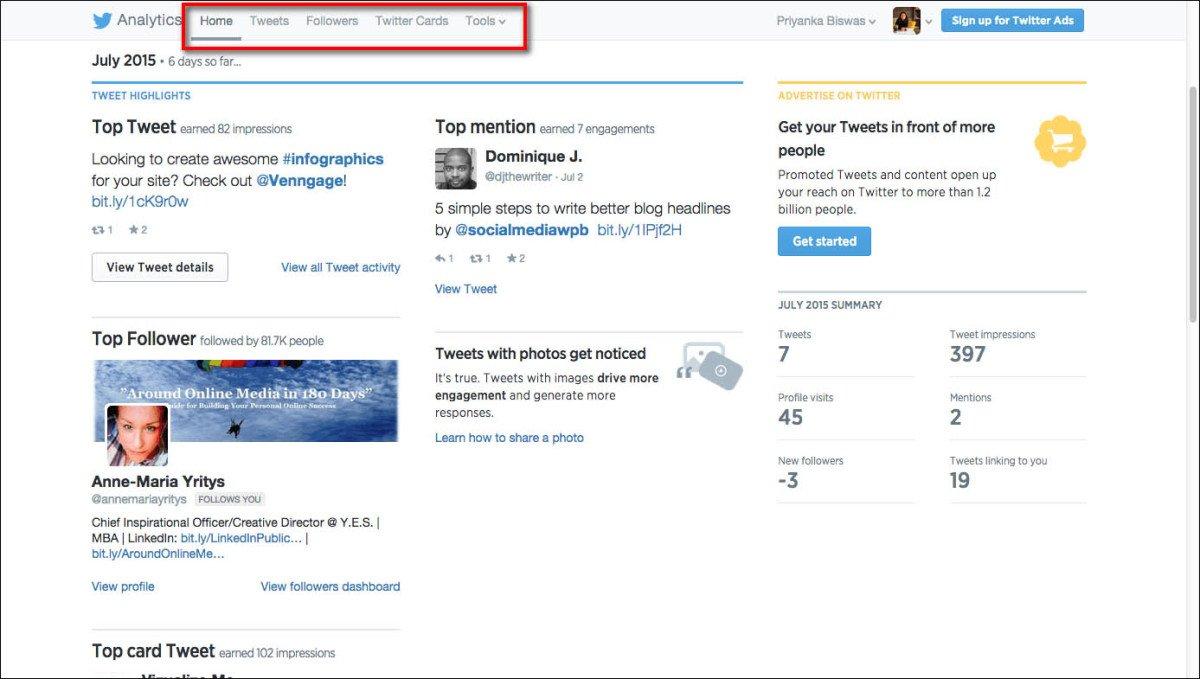Open the bit.ly/1cK9r0w link
The image size is (1200, 679).
(x=140, y=202)
